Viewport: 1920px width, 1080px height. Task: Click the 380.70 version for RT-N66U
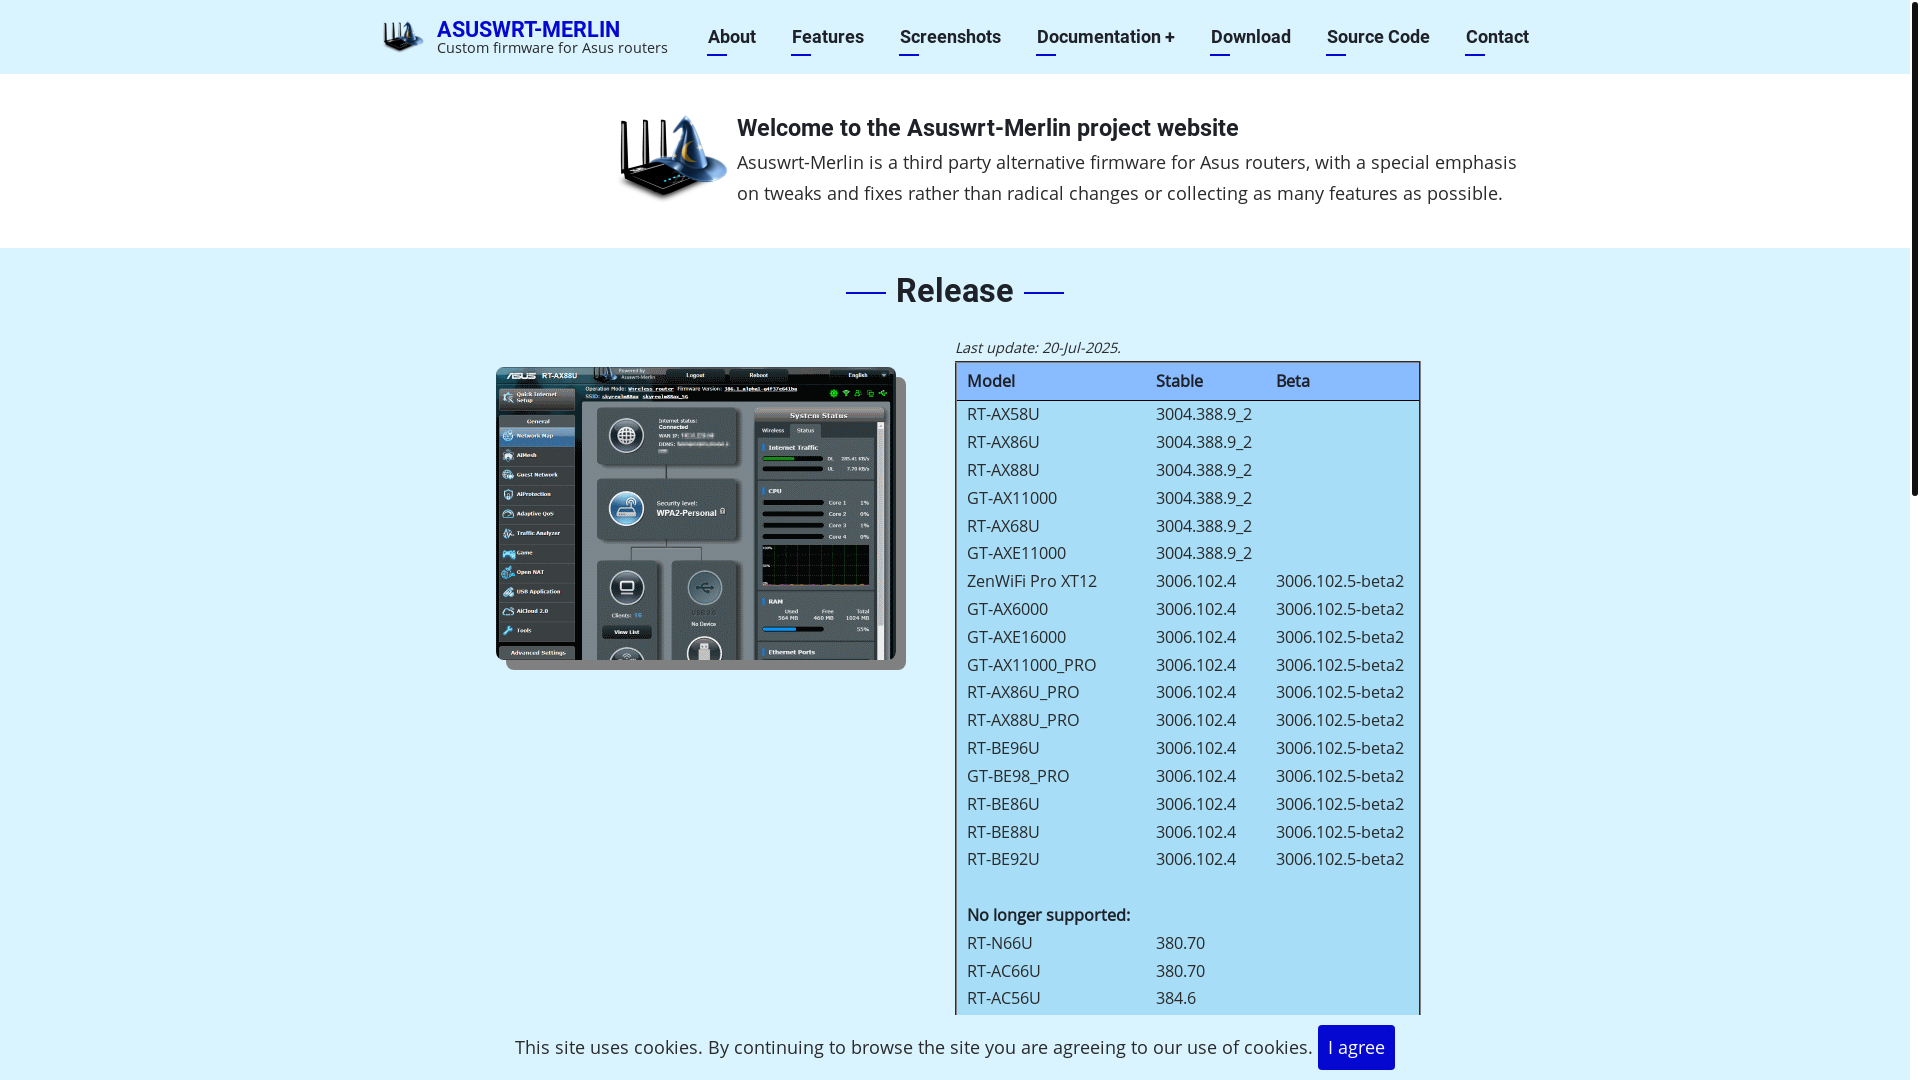point(1180,943)
